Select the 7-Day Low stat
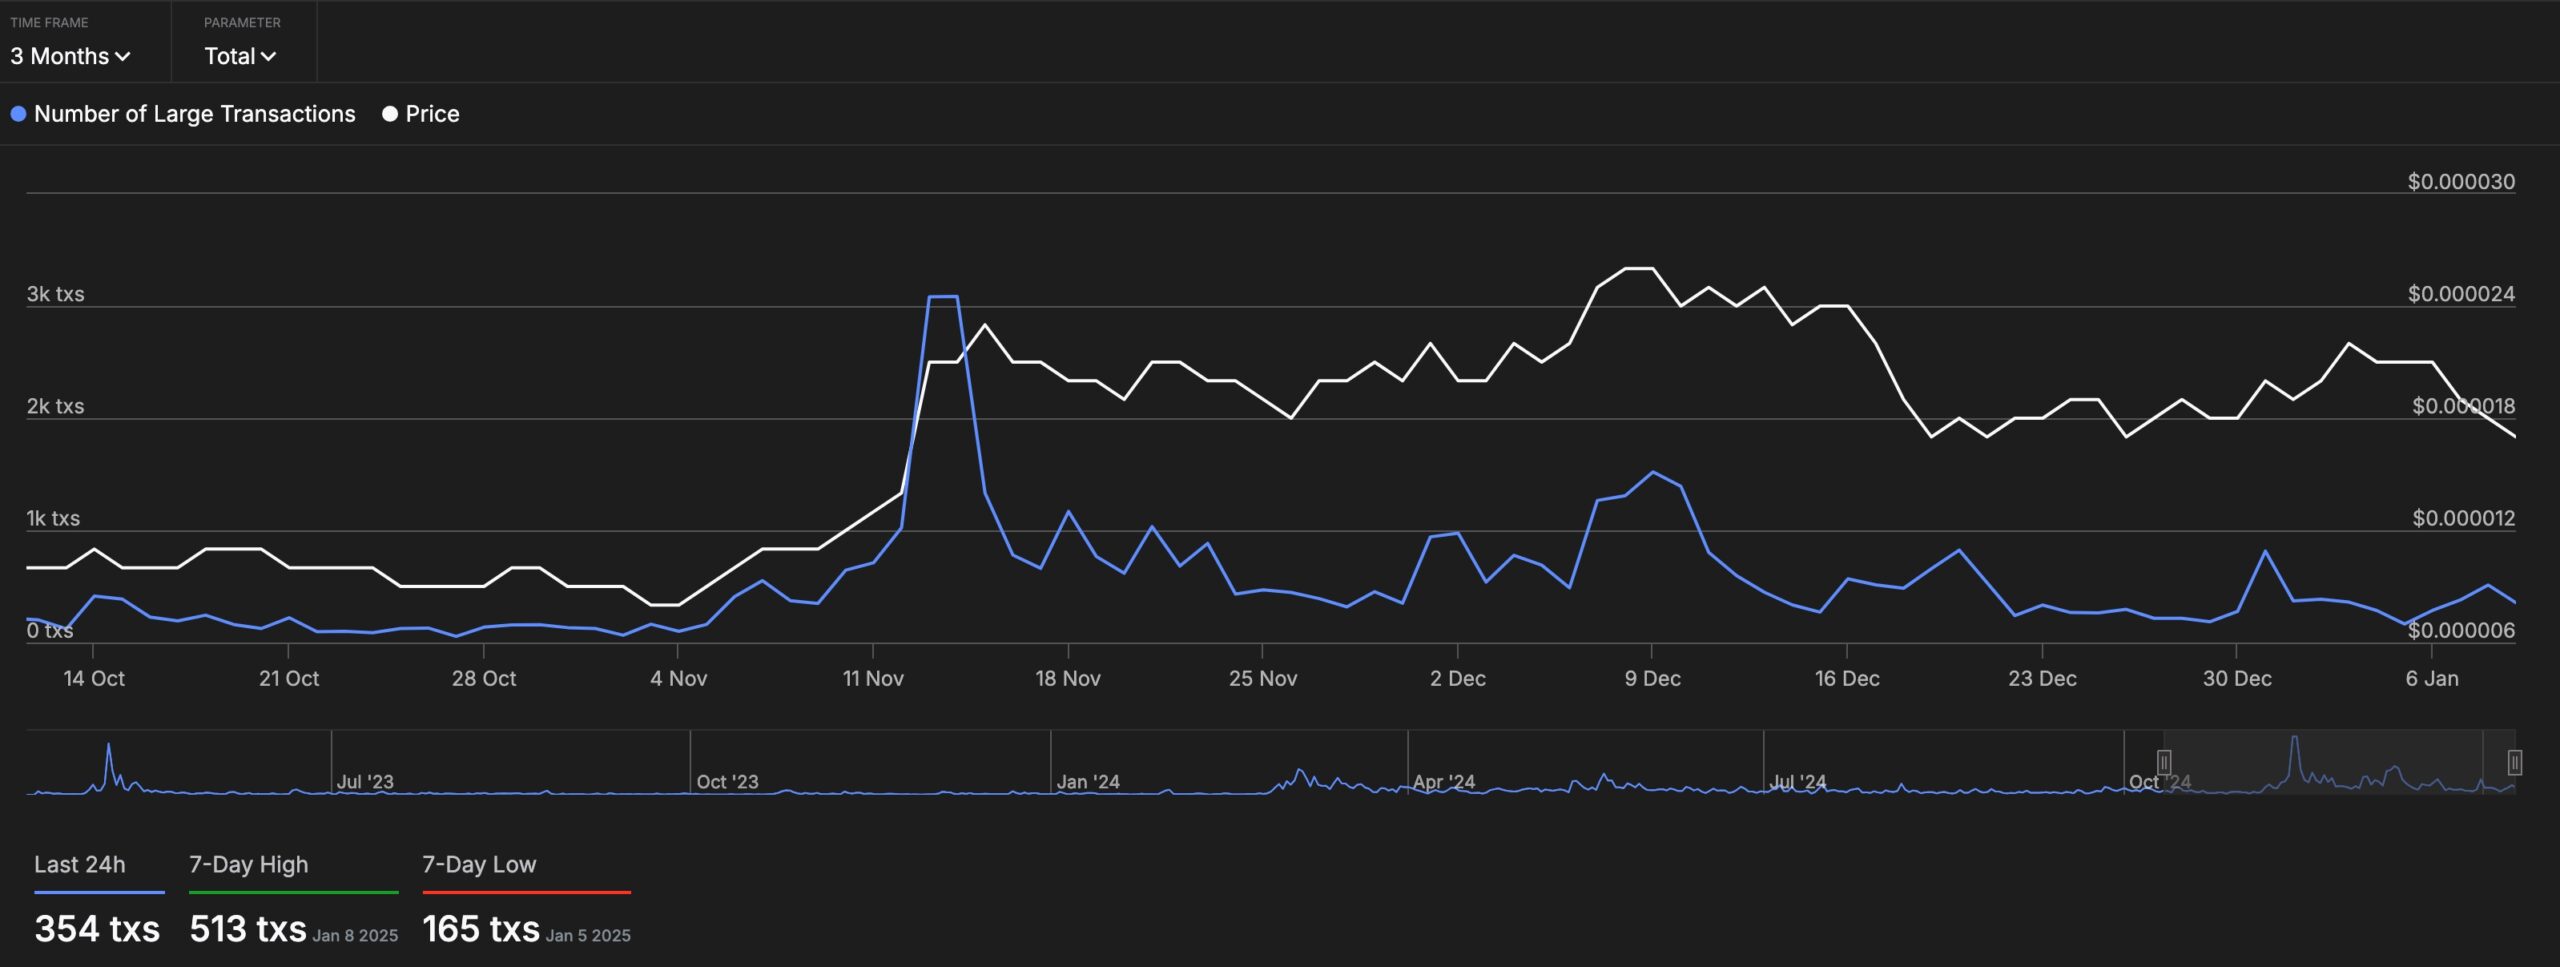Viewport: 2560px width, 967px height. pyautogui.click(x=478, y=864)
